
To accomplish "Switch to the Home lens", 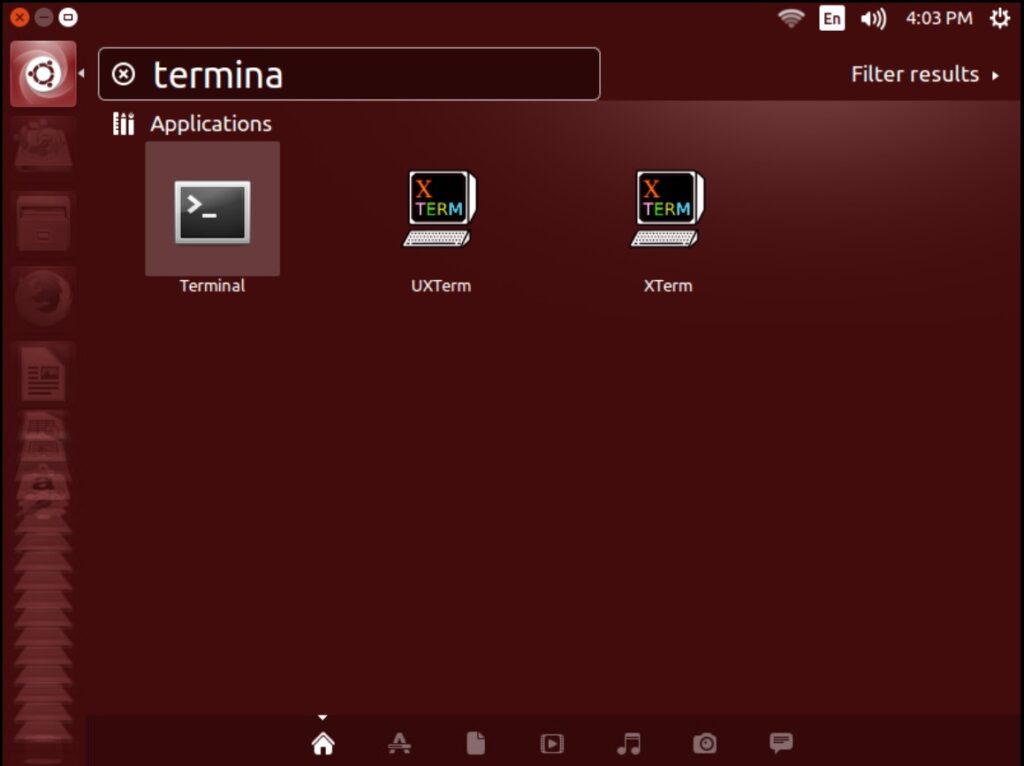I will (323, 743).
